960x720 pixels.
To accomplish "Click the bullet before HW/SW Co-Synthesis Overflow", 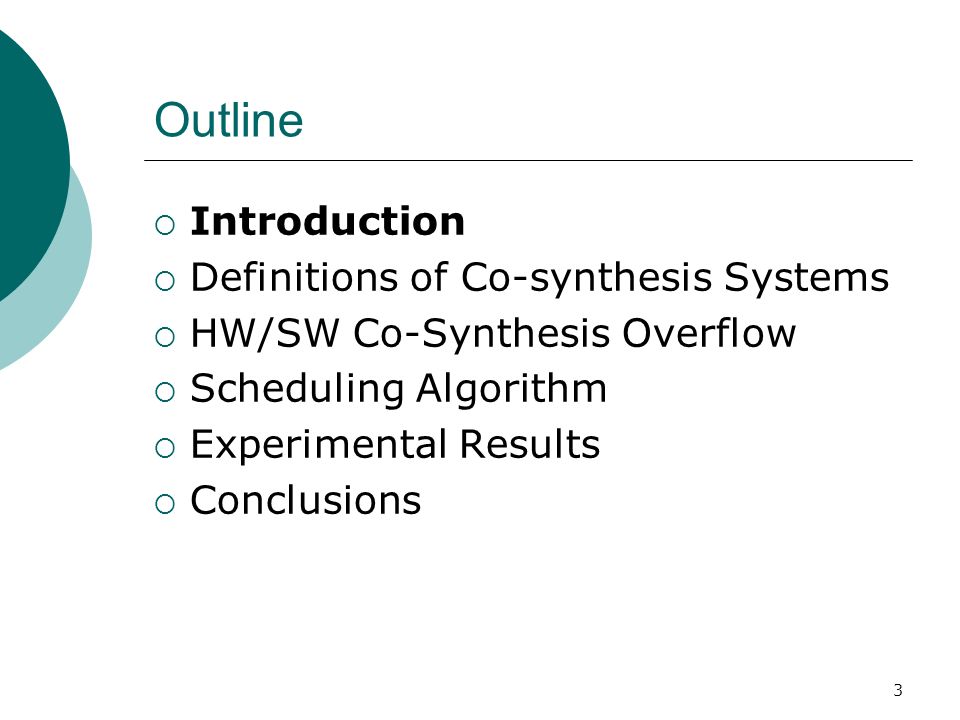I will coord(165,337).
